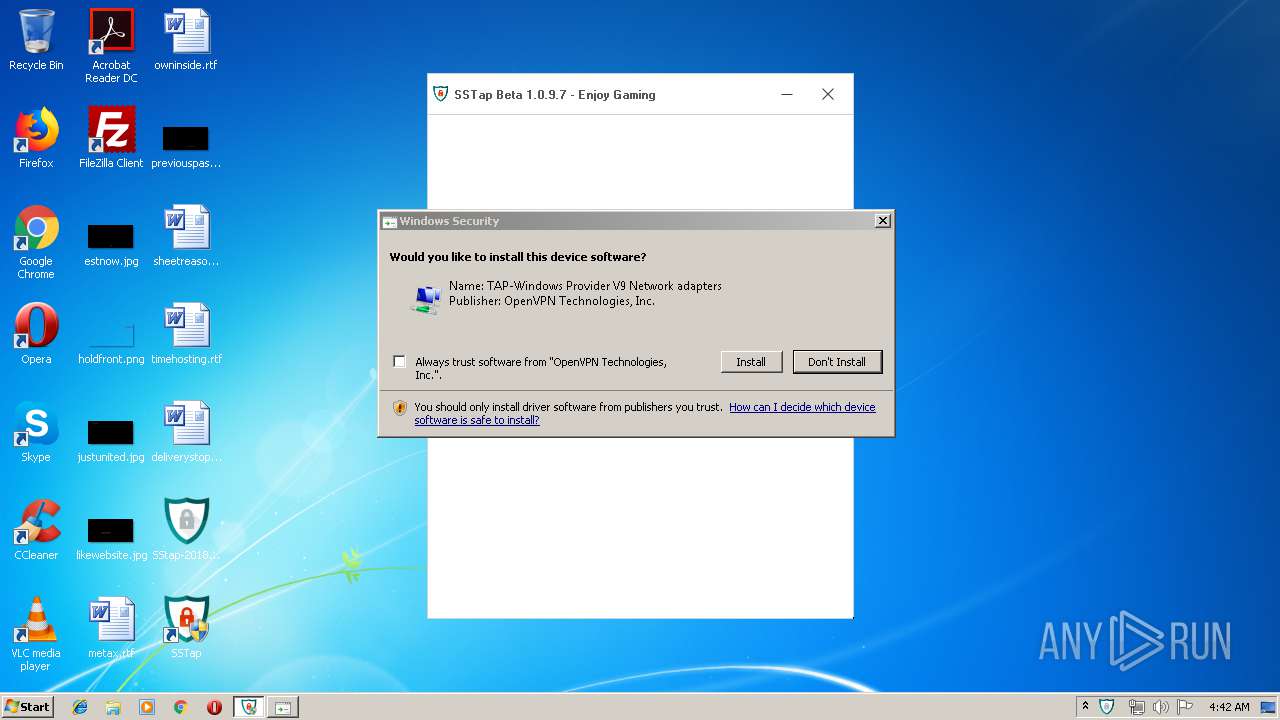Click the TAP-Windows network adapter icon
1280x720 pixels.
[427, 299]
